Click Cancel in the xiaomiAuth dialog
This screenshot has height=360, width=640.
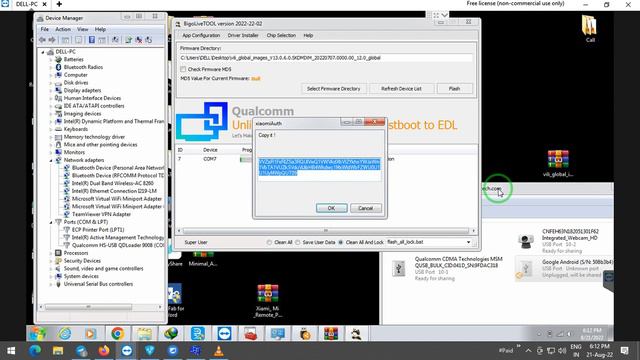pos(365,208)
